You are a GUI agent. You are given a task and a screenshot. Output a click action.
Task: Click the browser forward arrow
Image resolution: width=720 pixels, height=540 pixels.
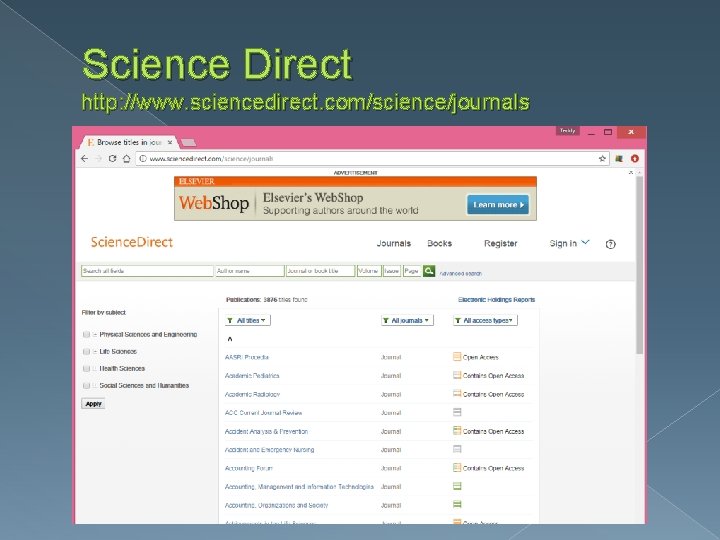tap(98, 158)
